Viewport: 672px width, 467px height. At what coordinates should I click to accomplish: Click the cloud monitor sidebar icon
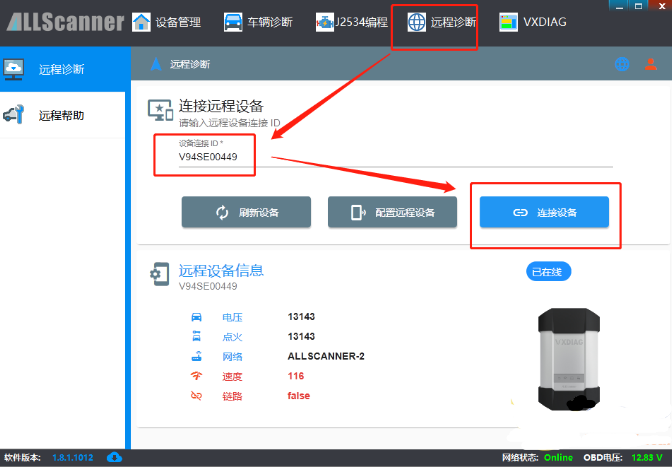click(14, 69)
